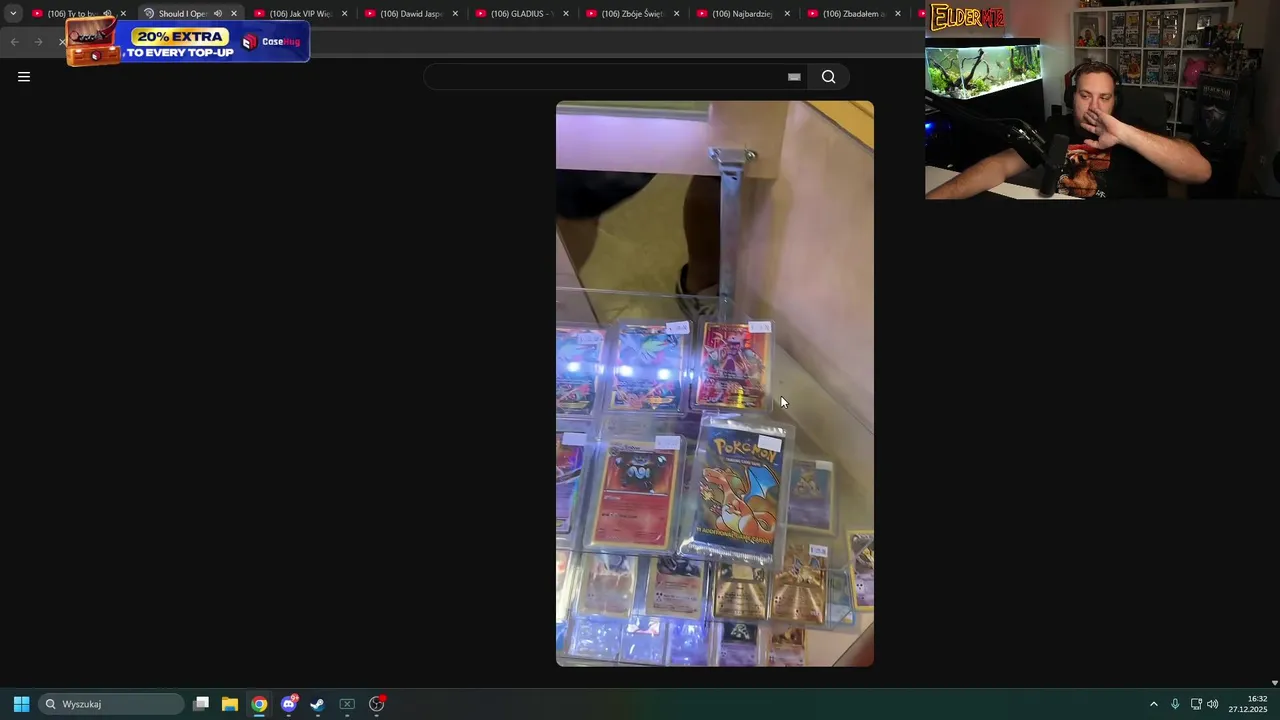1280x720 pixels.
Task: Click the Wyszukaj taskbar search box
Action: click(x=112, y=704)
